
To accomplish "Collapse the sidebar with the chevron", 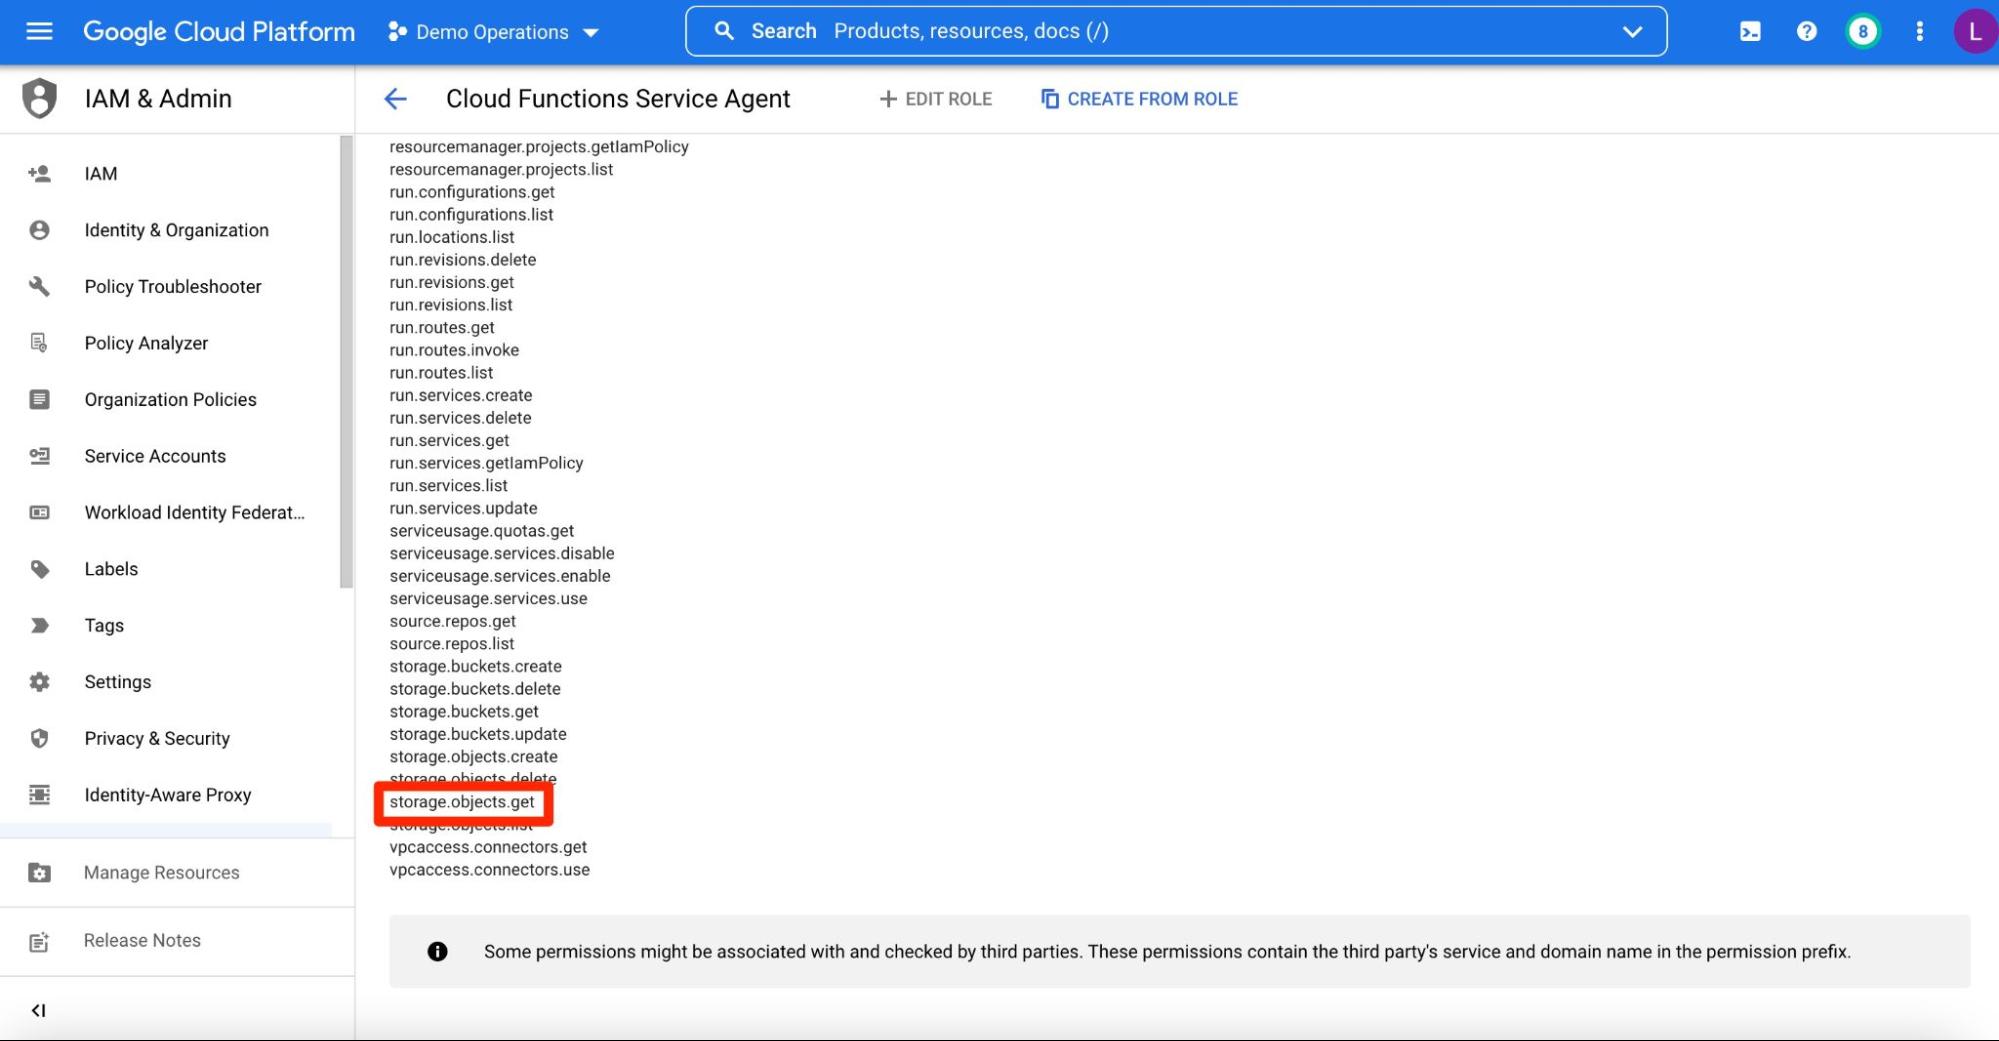I will click(39, 1011).
